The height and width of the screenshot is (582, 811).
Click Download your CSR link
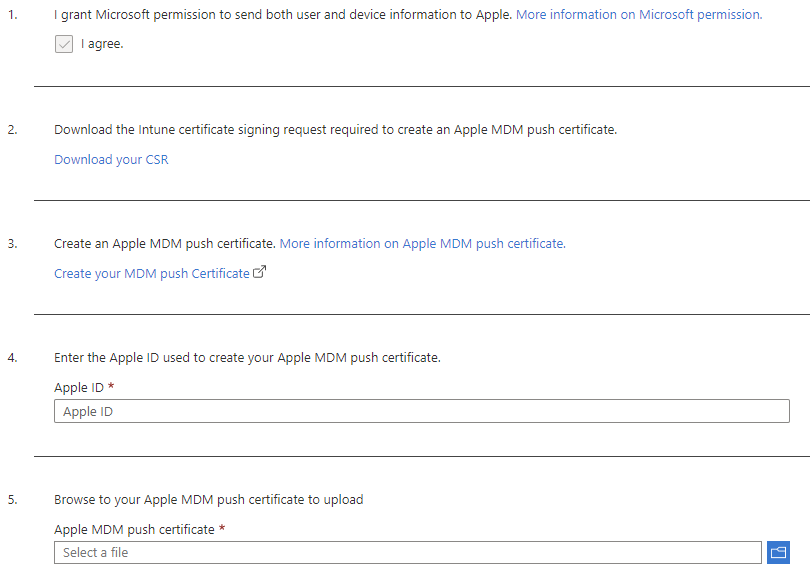coord(111,159)
